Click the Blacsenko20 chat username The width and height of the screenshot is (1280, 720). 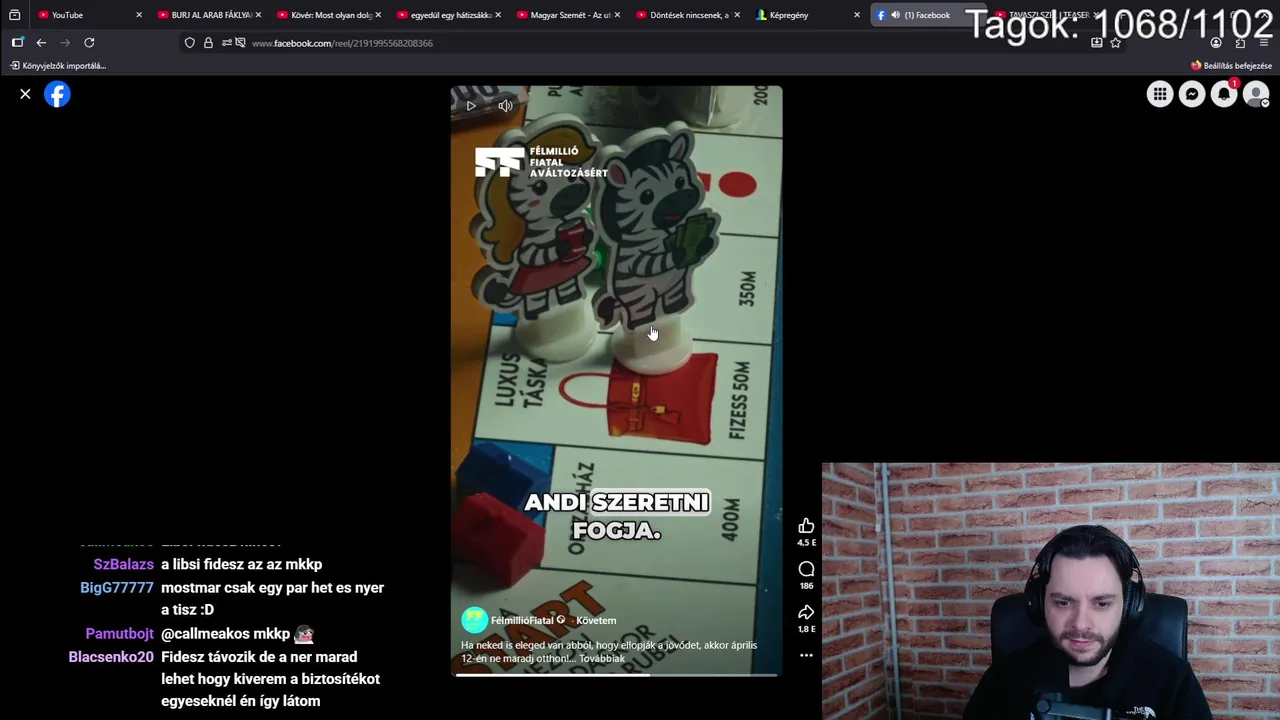coord(111,657)
